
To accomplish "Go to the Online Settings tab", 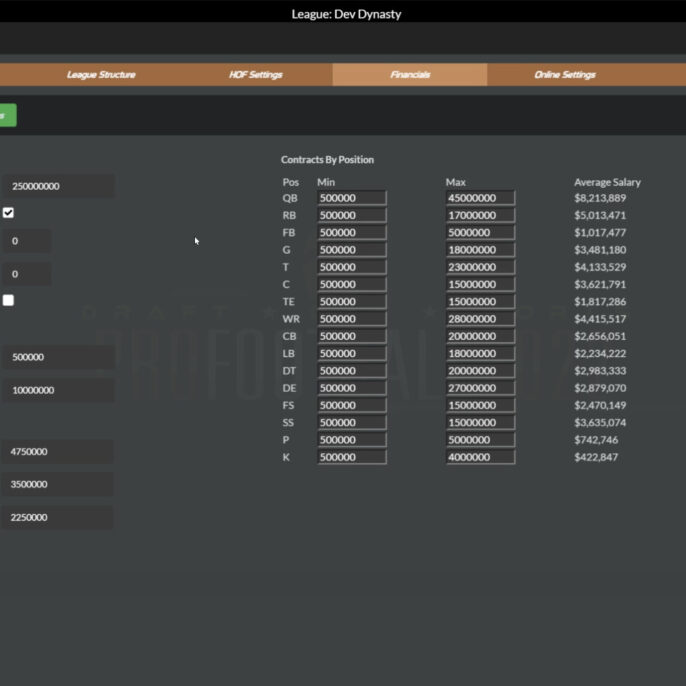I will click(x=565, y=75).
